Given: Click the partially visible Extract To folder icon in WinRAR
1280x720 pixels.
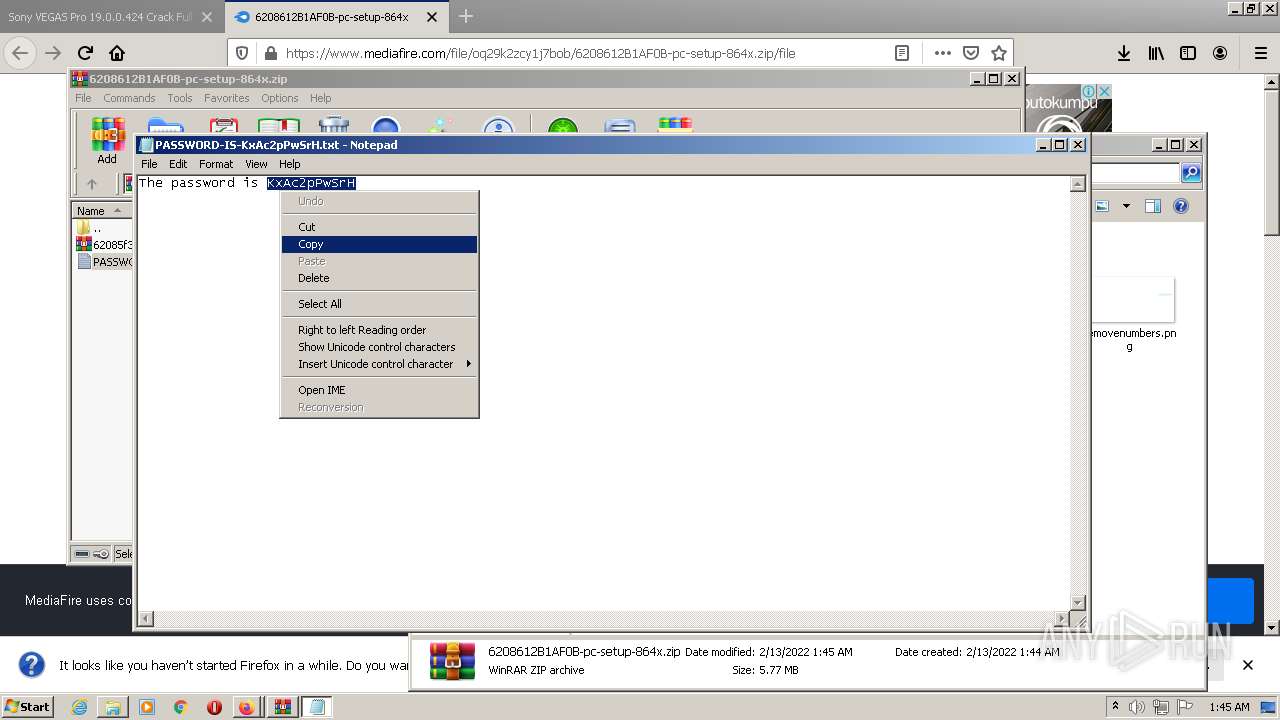Looking at the screenshot, I should pyautogui.click(x=165, y=126).
